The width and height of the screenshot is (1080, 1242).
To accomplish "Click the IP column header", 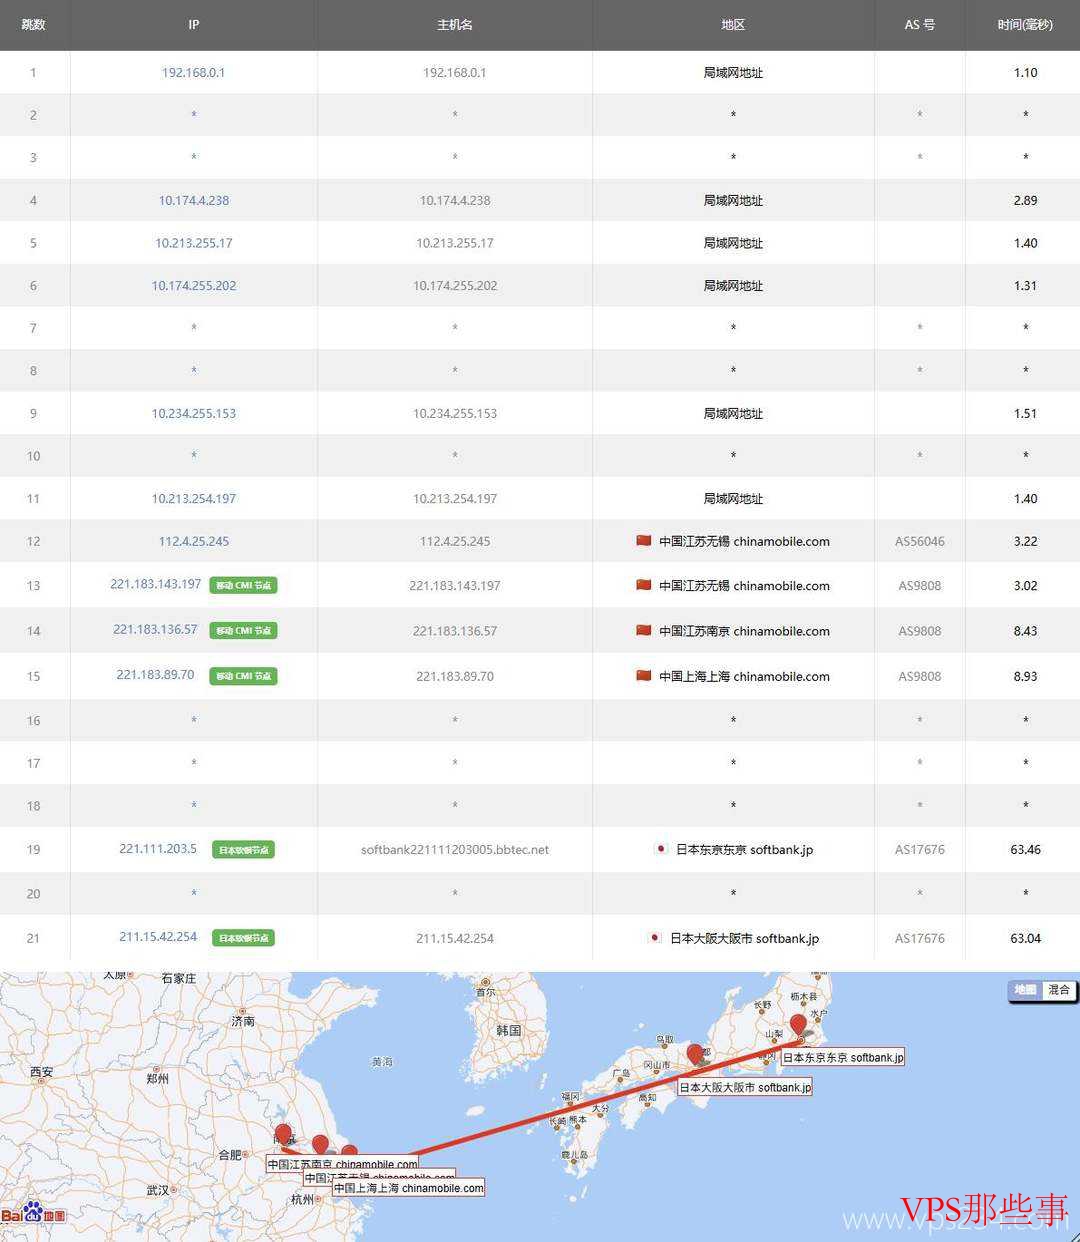I will click(x=194, y=25).
